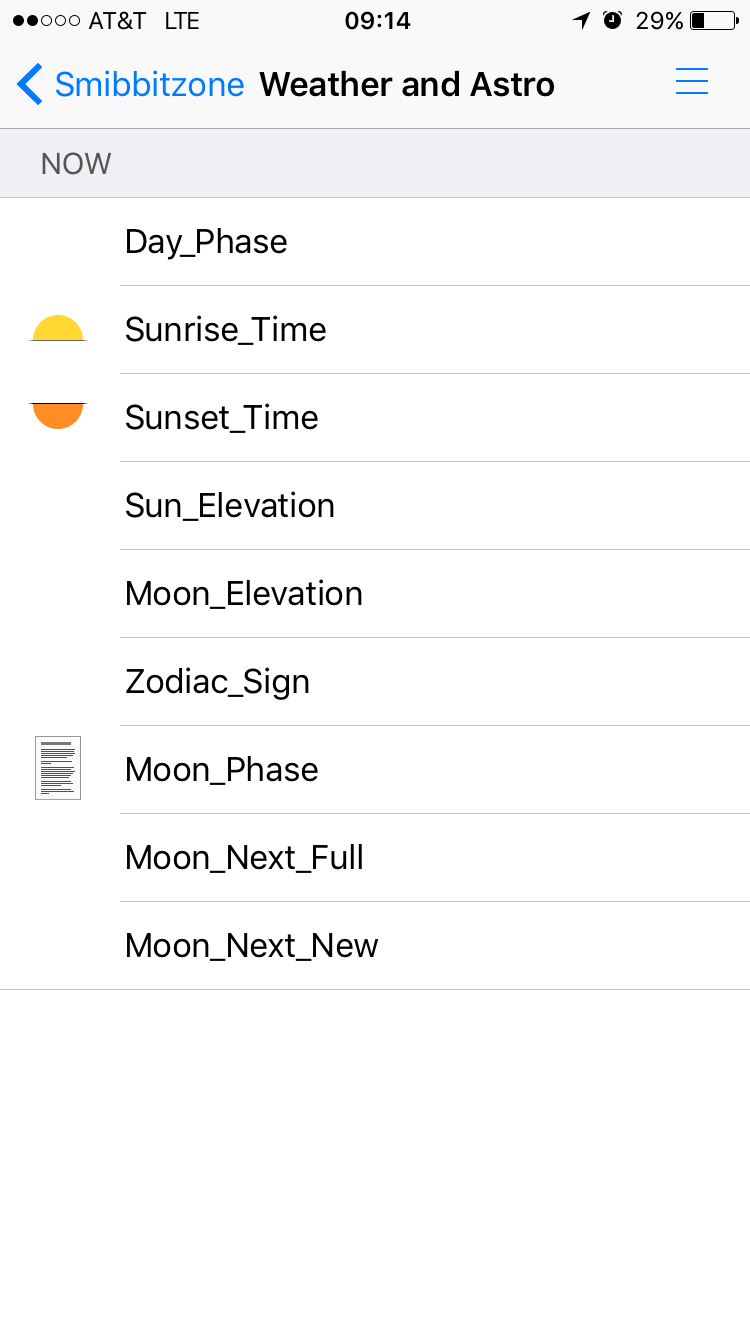This screenshot has width=750, height=1334.
Task: Tap the 09:14 clock in status bar
Action: tap(377, 20)
